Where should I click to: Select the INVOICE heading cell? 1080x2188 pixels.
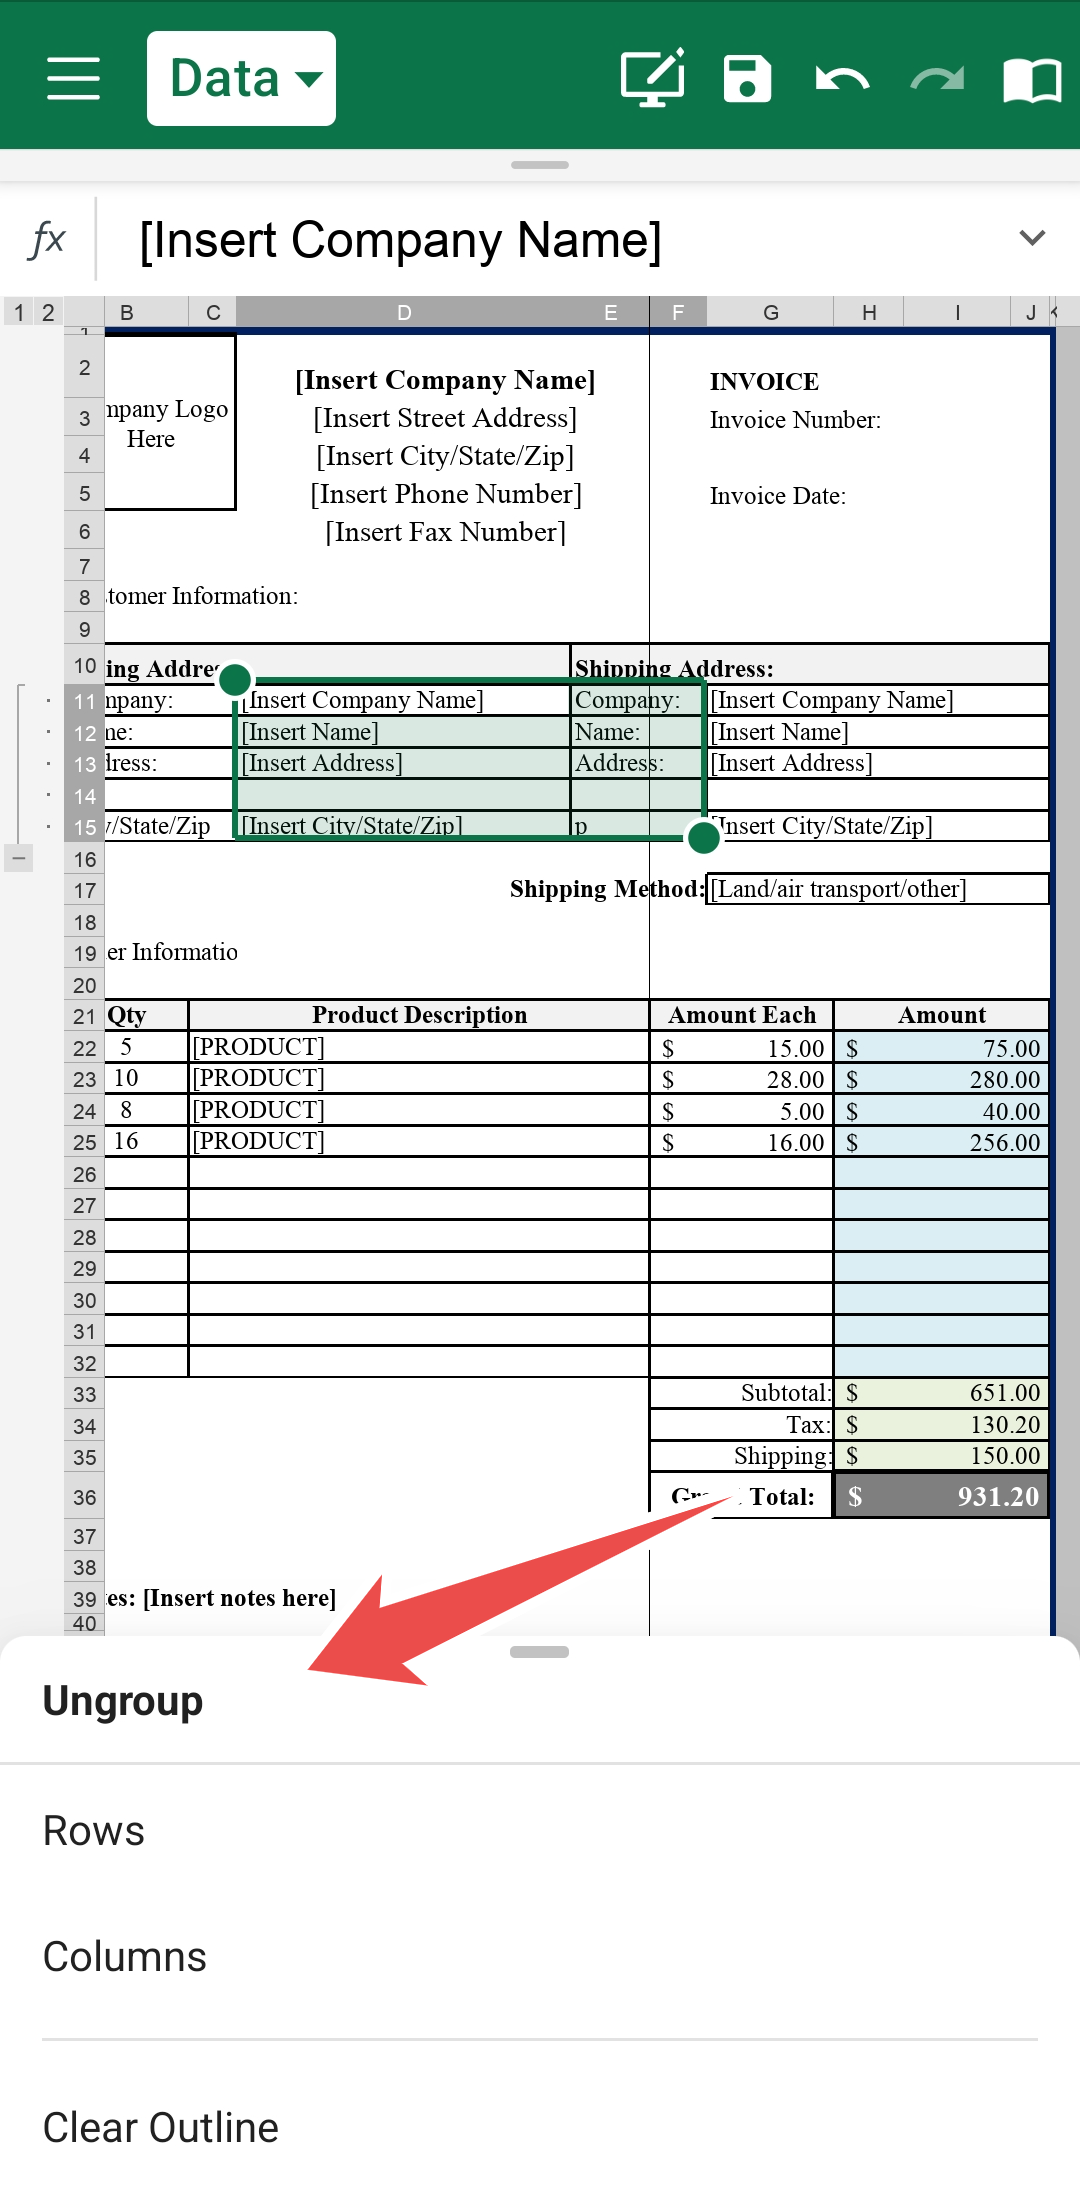tap(764, 381)
